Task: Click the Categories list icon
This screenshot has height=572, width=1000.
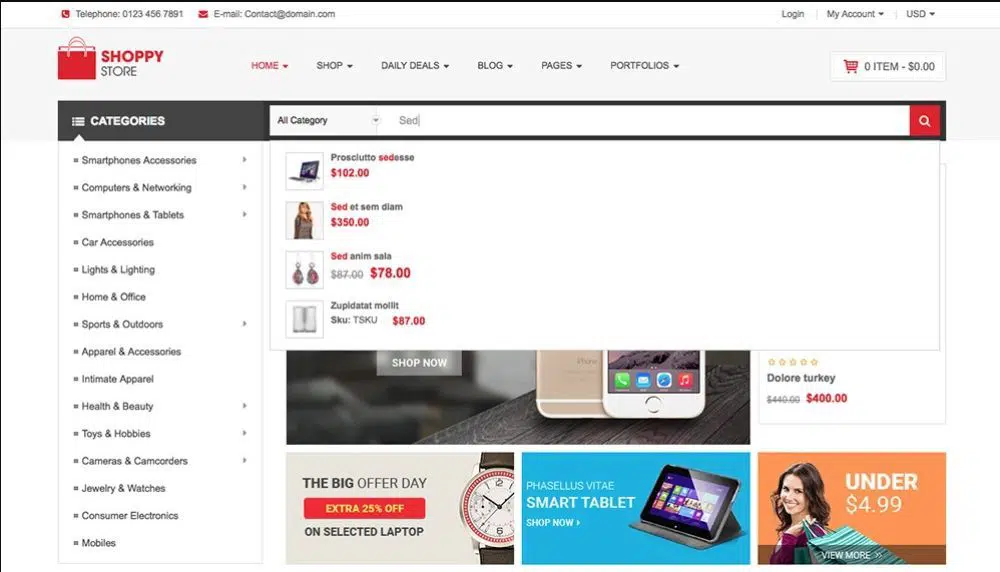Action: click(x=78, y=121)
